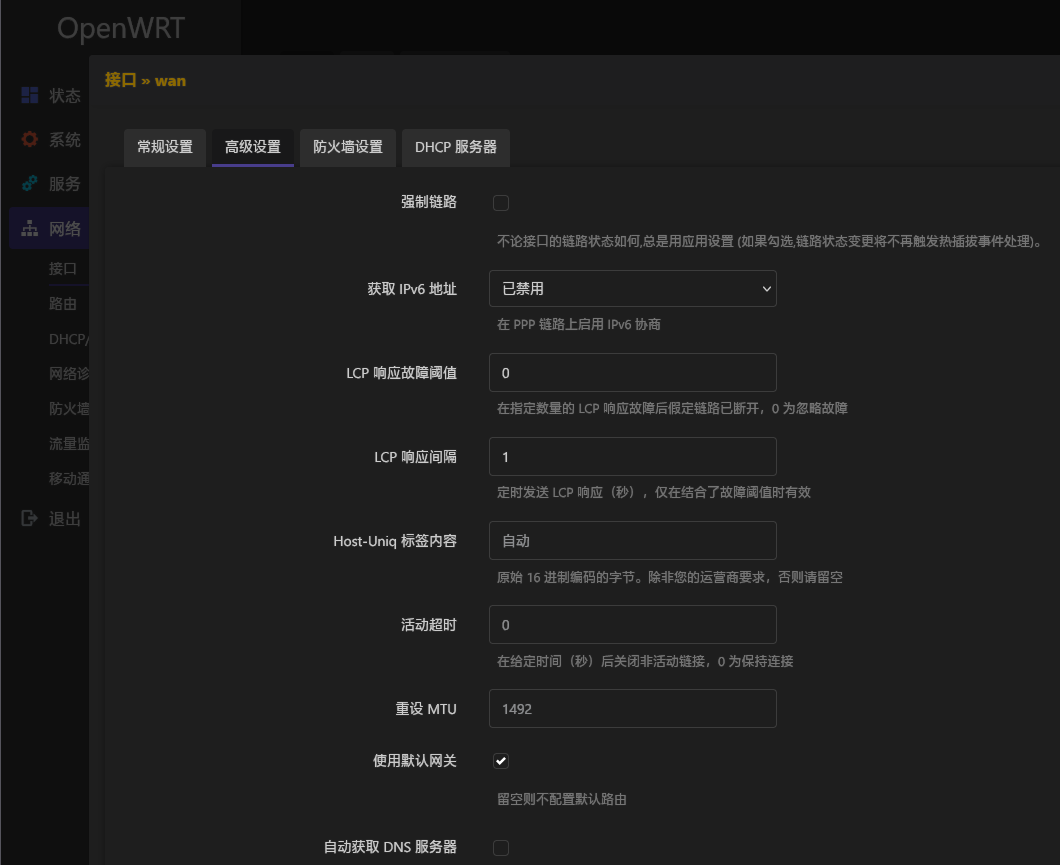Click the 状态 dashboard icon in sidebar
The image size is (1060, 865).
(x=30, y=95)
